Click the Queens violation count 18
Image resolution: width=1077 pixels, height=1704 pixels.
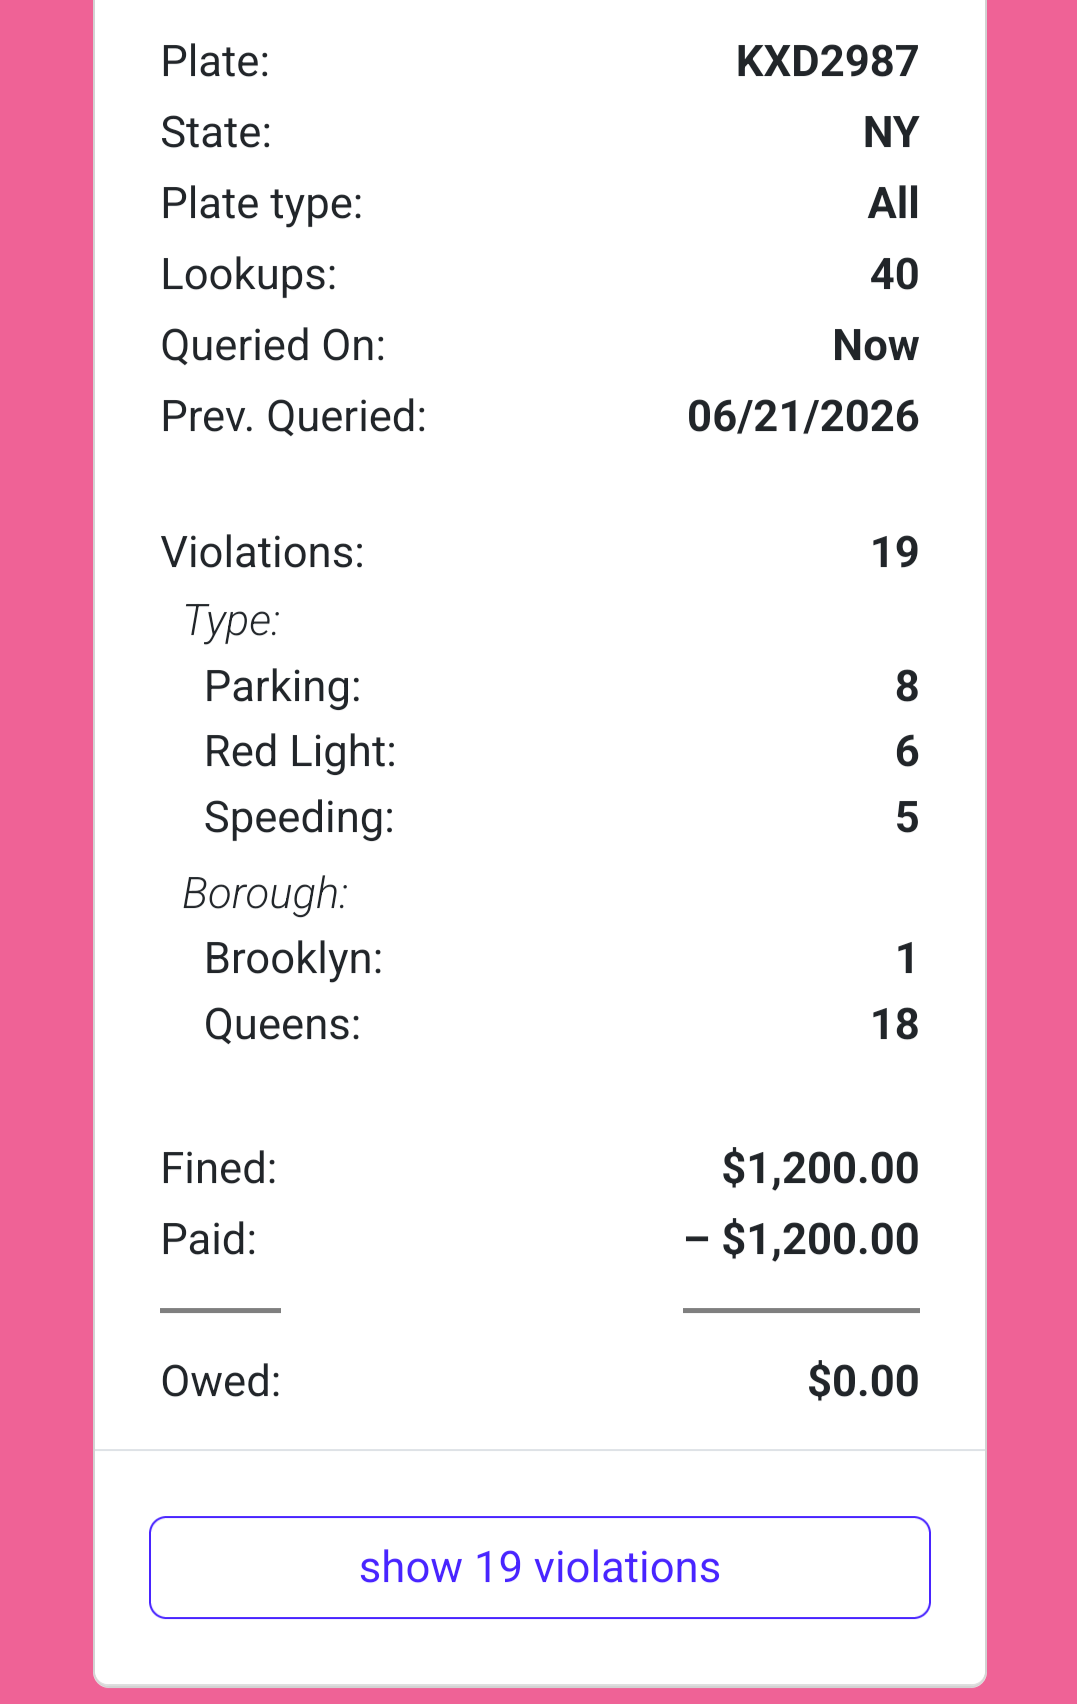tap(895, 1025)
